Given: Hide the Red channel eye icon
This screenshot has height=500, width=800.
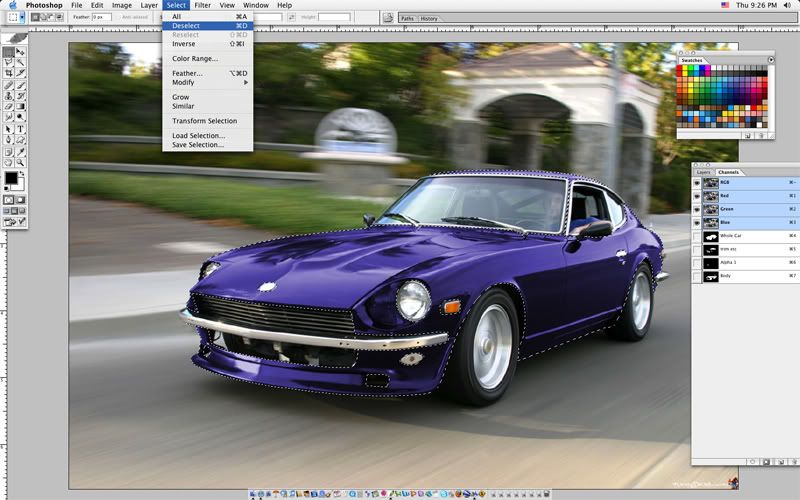Looking at the screenshot, I should (697, 197).
